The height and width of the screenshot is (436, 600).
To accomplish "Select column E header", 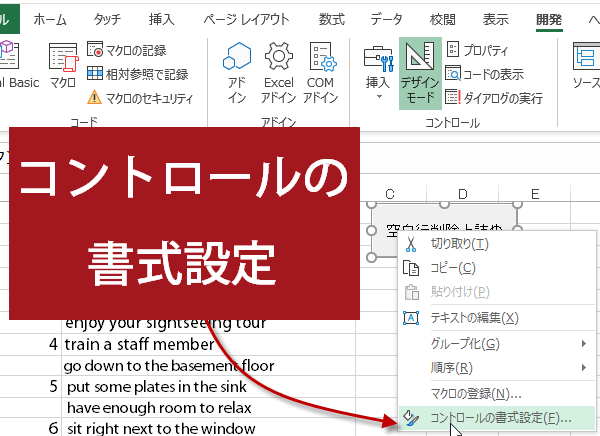I will pyautogui.click(x=535, y=193).
